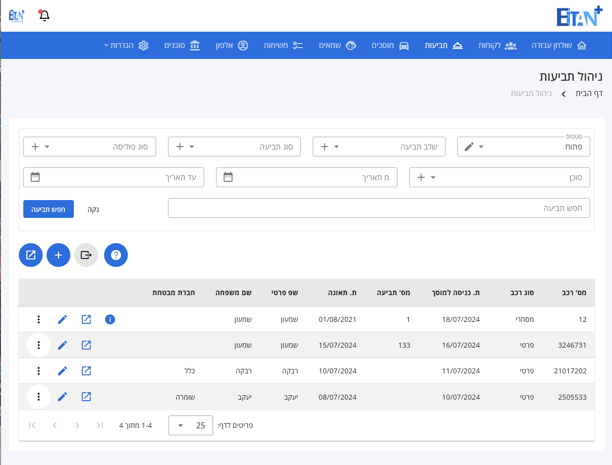Focus the 'חפש תביעה' search text field
This screenshot has height=465, width=612.
coord(379,208)
